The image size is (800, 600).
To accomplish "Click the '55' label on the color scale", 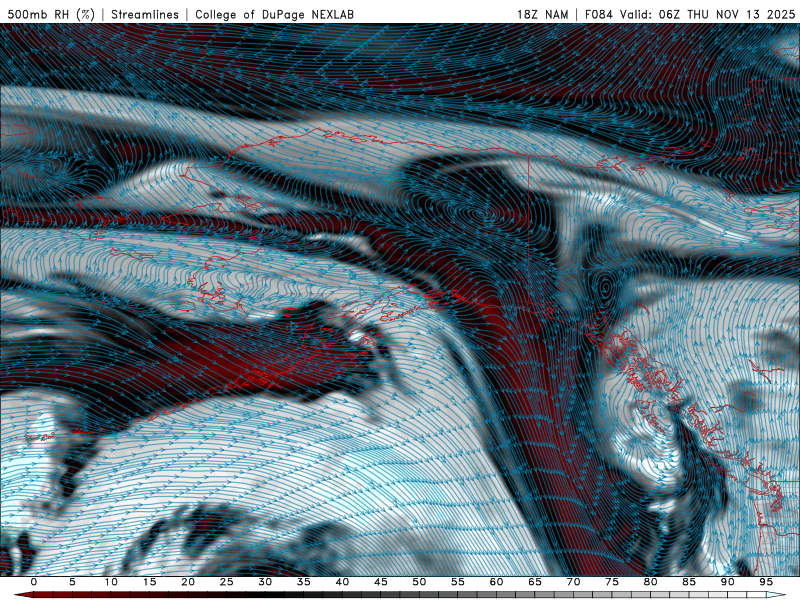I will (x=458, y=582).
